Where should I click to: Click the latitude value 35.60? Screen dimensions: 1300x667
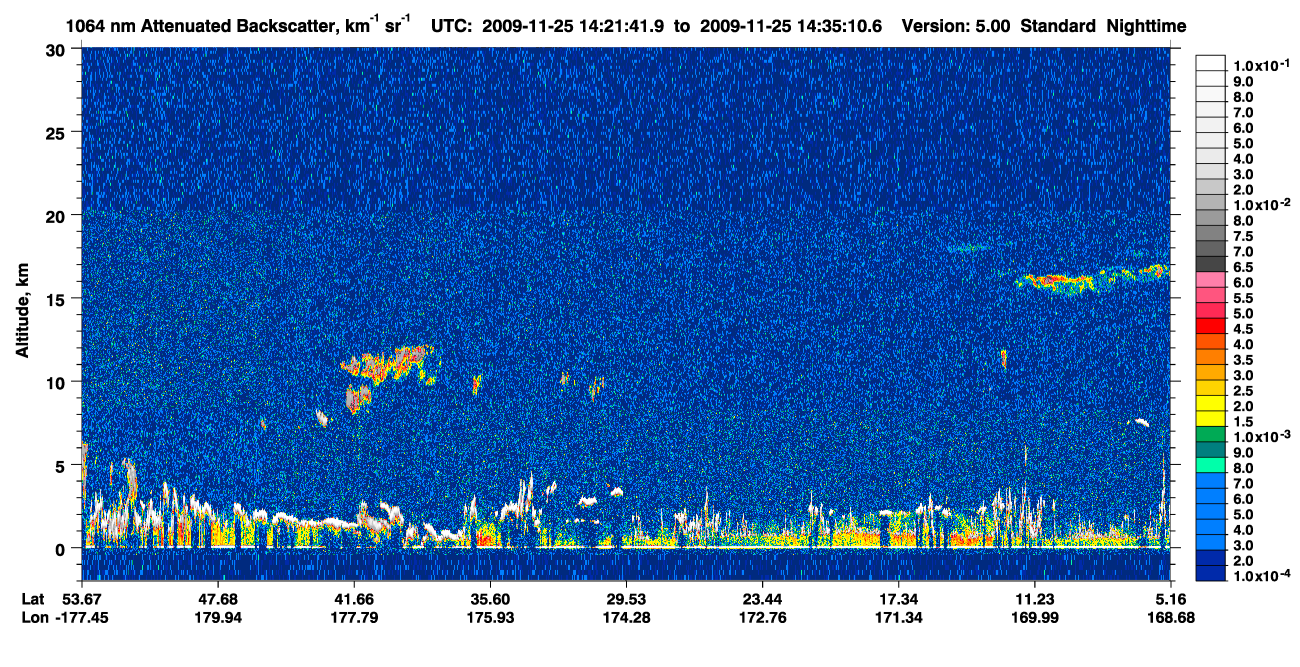tap(489, 599)
